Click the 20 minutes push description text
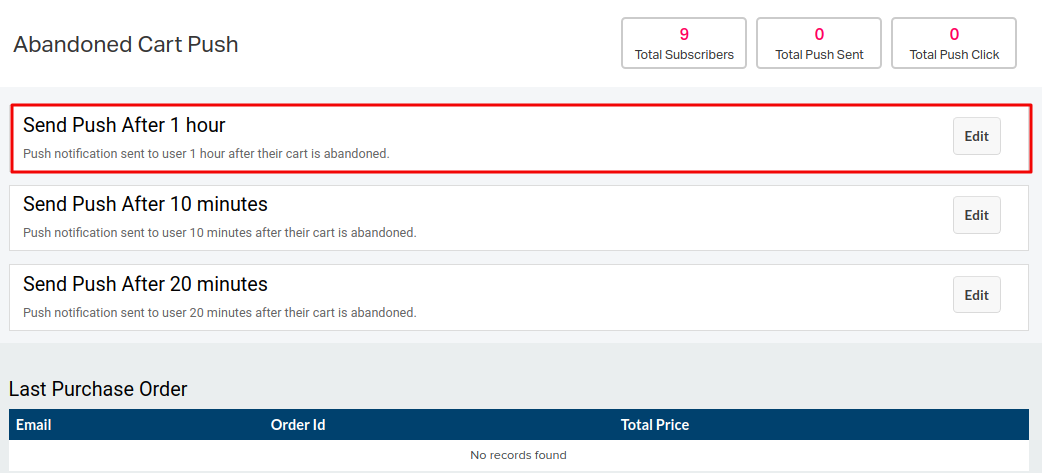The width and height of the screenshot is (1042, 473). (220, 312)
